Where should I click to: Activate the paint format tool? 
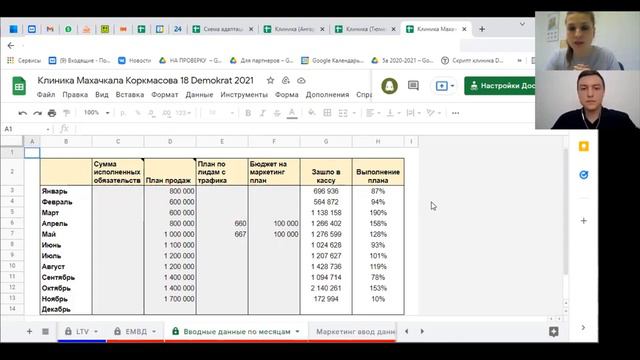(x=66, y=113)
